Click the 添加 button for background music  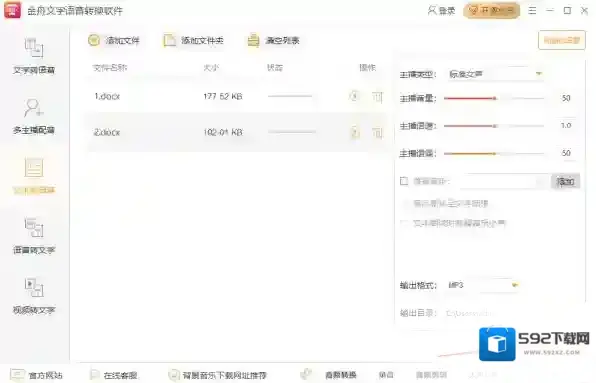[x=565, y=182]
